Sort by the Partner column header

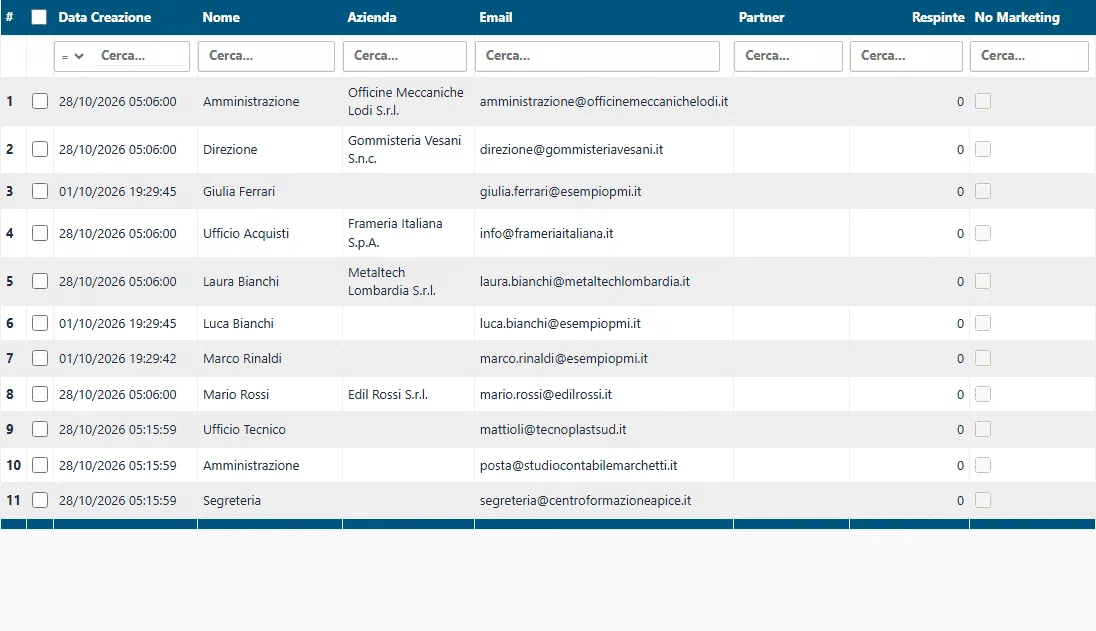point(761,17)
